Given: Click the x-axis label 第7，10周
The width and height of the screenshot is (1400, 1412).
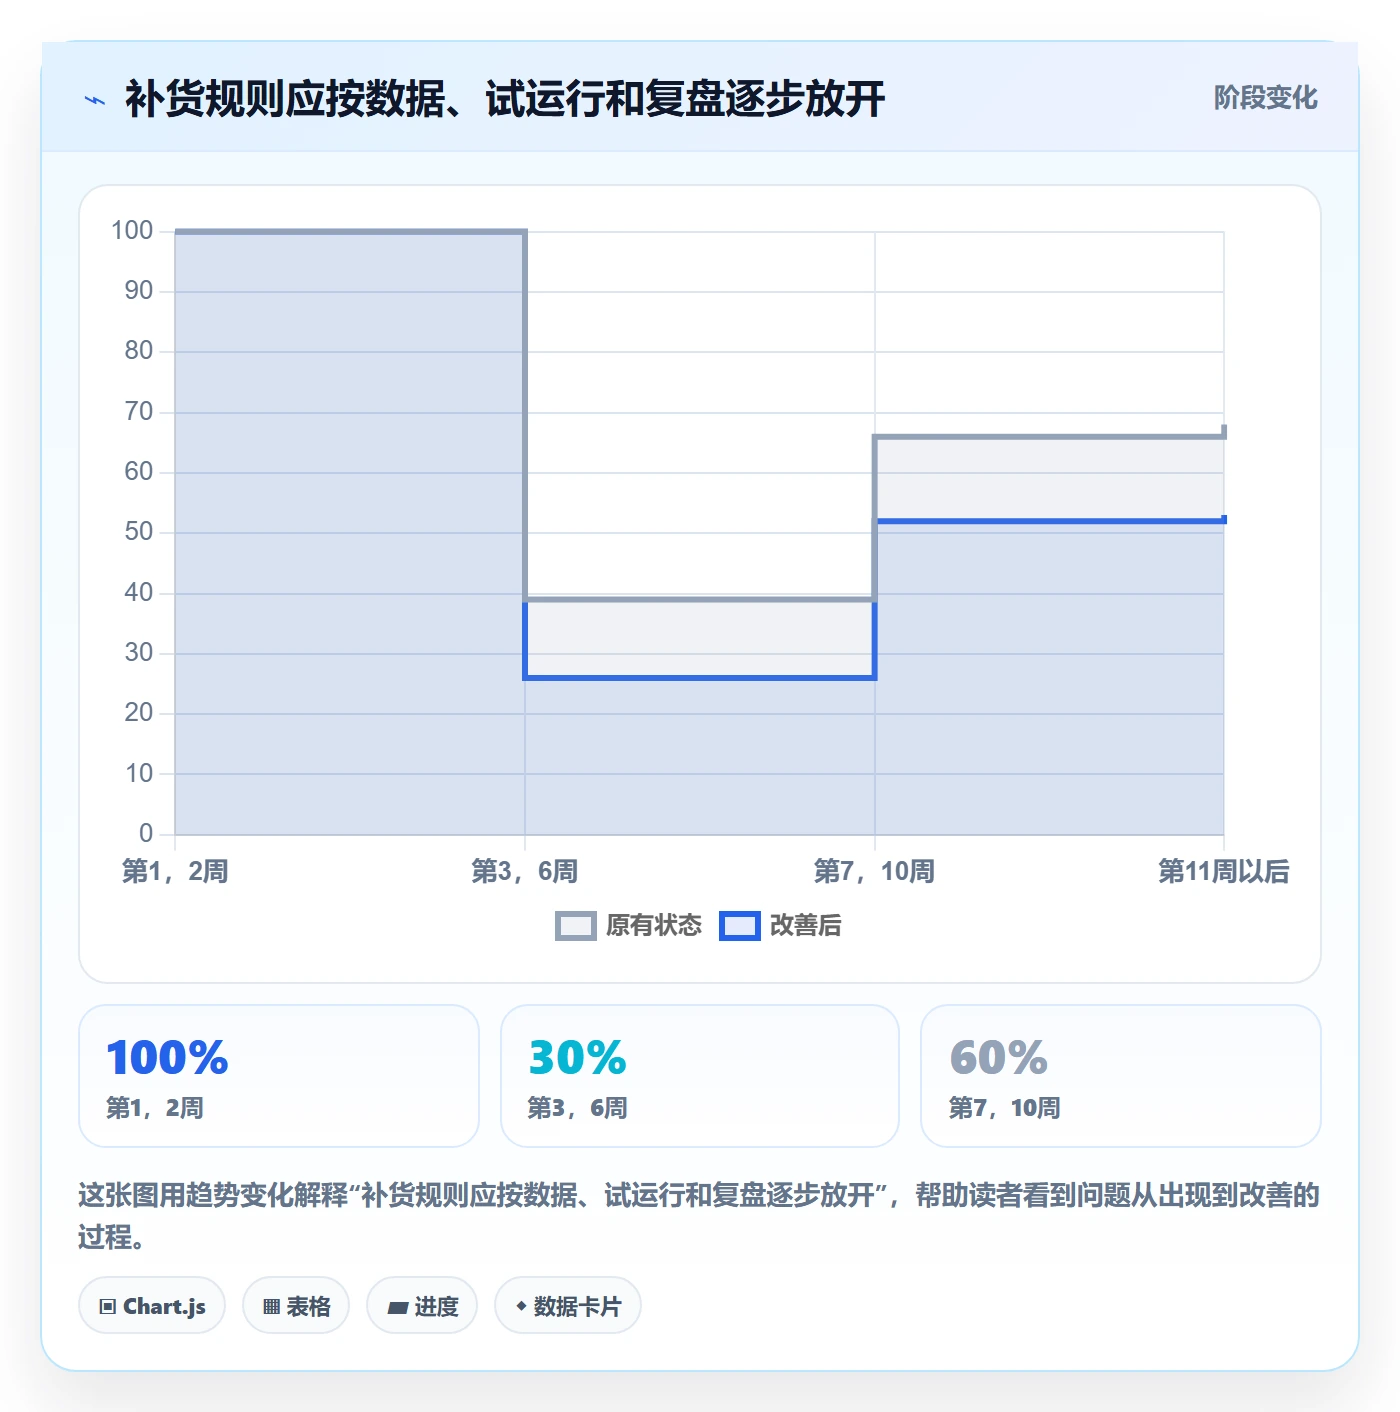Looking at the screenshot, I should point(874,871).
